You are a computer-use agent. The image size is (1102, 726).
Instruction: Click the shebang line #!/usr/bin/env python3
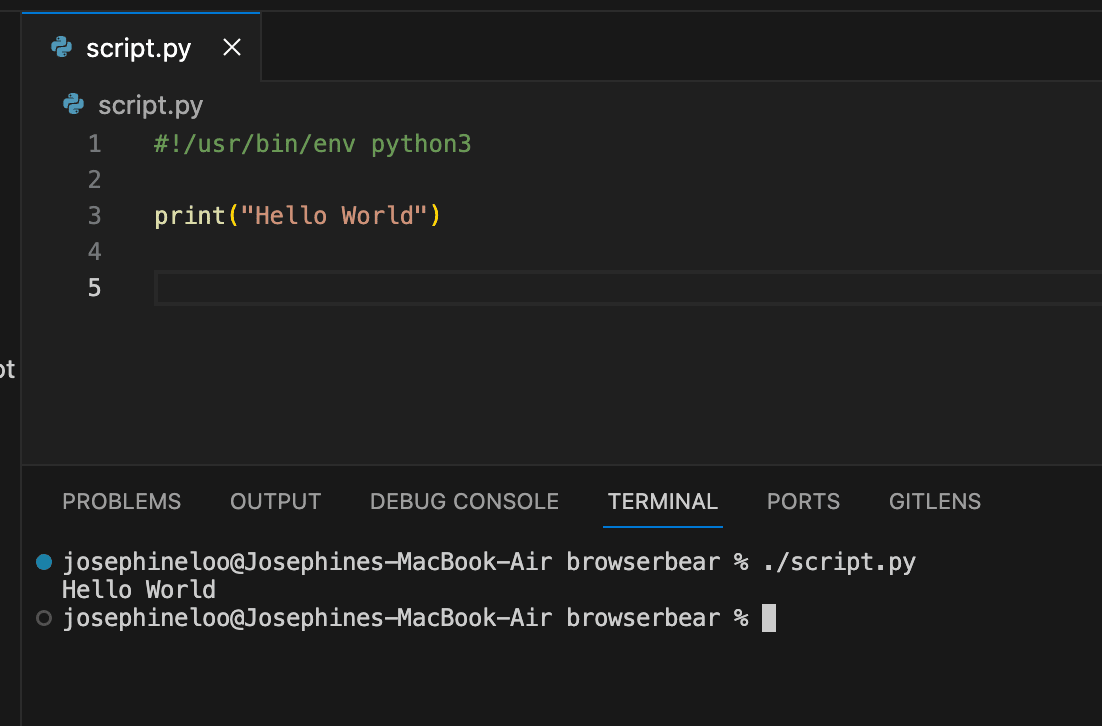pyautogui.click(x=311, y=143)
